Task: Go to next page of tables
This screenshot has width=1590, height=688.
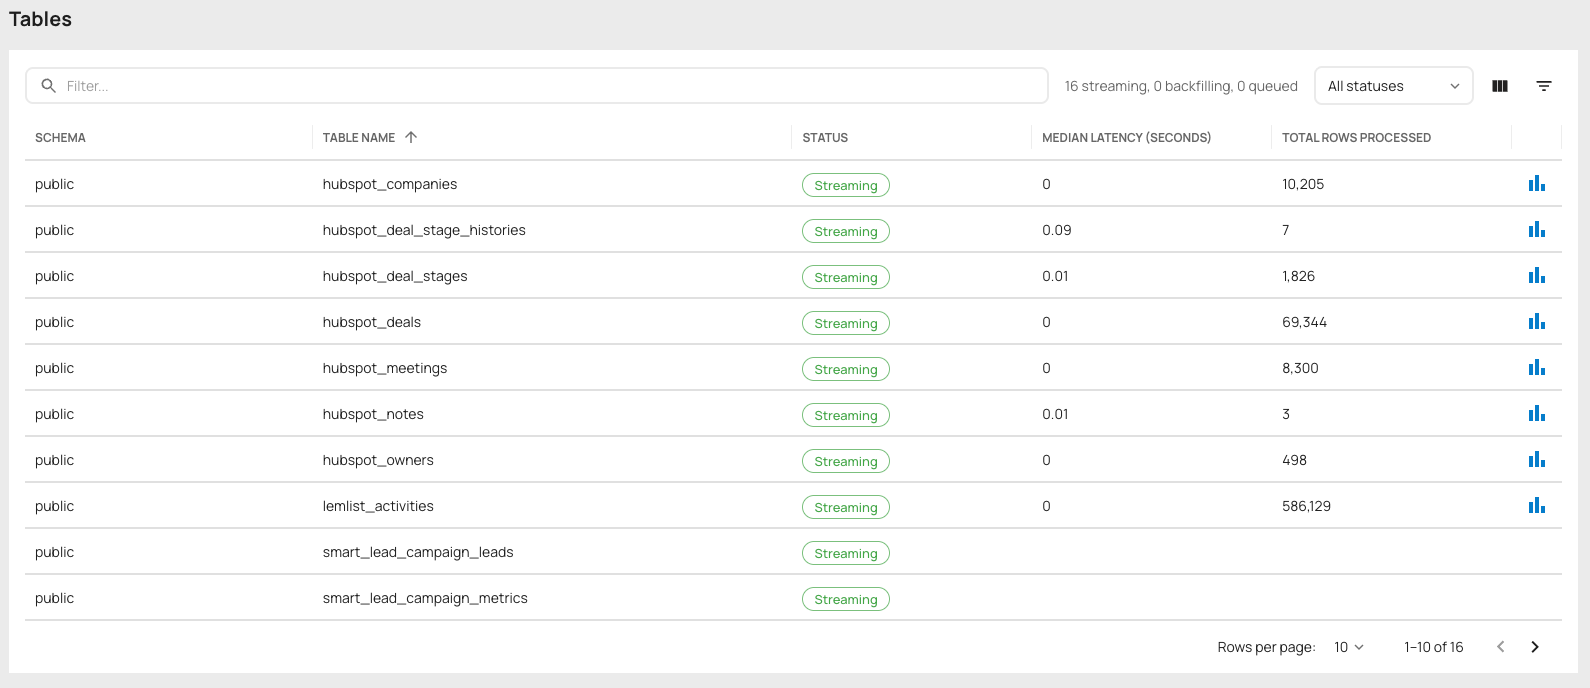Action: point(1535,647)
